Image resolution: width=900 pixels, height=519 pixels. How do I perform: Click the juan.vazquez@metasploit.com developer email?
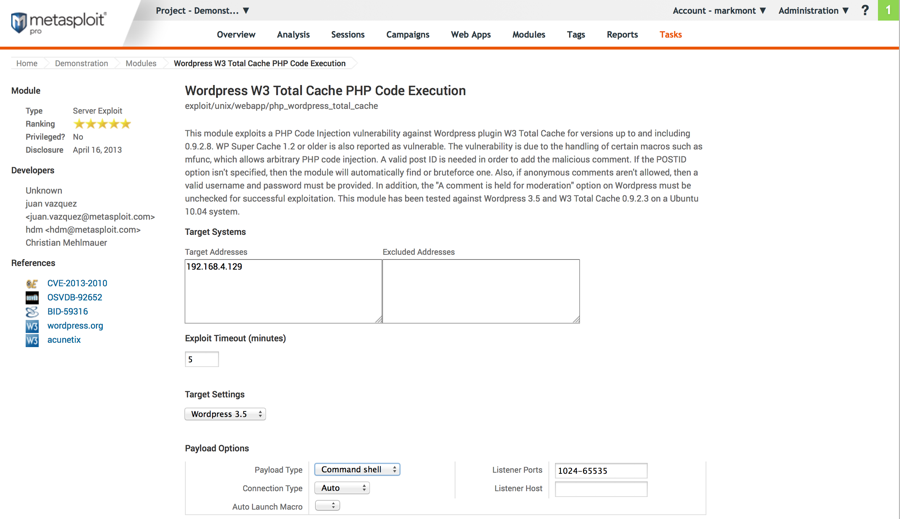click(x=90, y=216)
